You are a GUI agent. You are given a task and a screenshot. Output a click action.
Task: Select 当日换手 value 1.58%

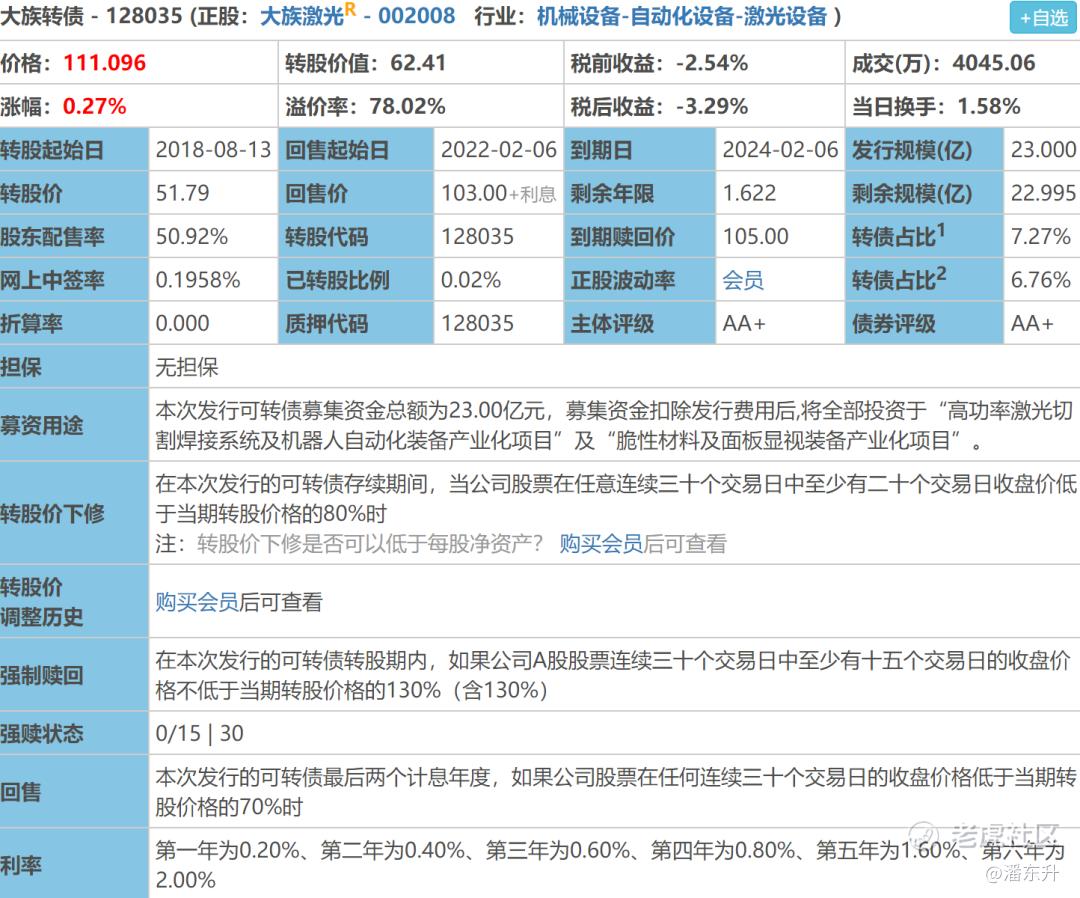(x=988, y=106)
